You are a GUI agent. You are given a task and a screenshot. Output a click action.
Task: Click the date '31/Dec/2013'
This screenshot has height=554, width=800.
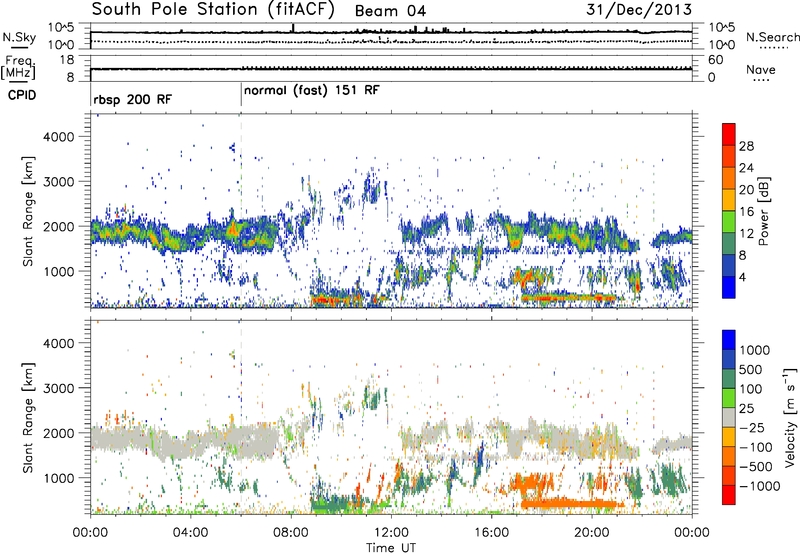pyautogui.click(x=639, y=10)
